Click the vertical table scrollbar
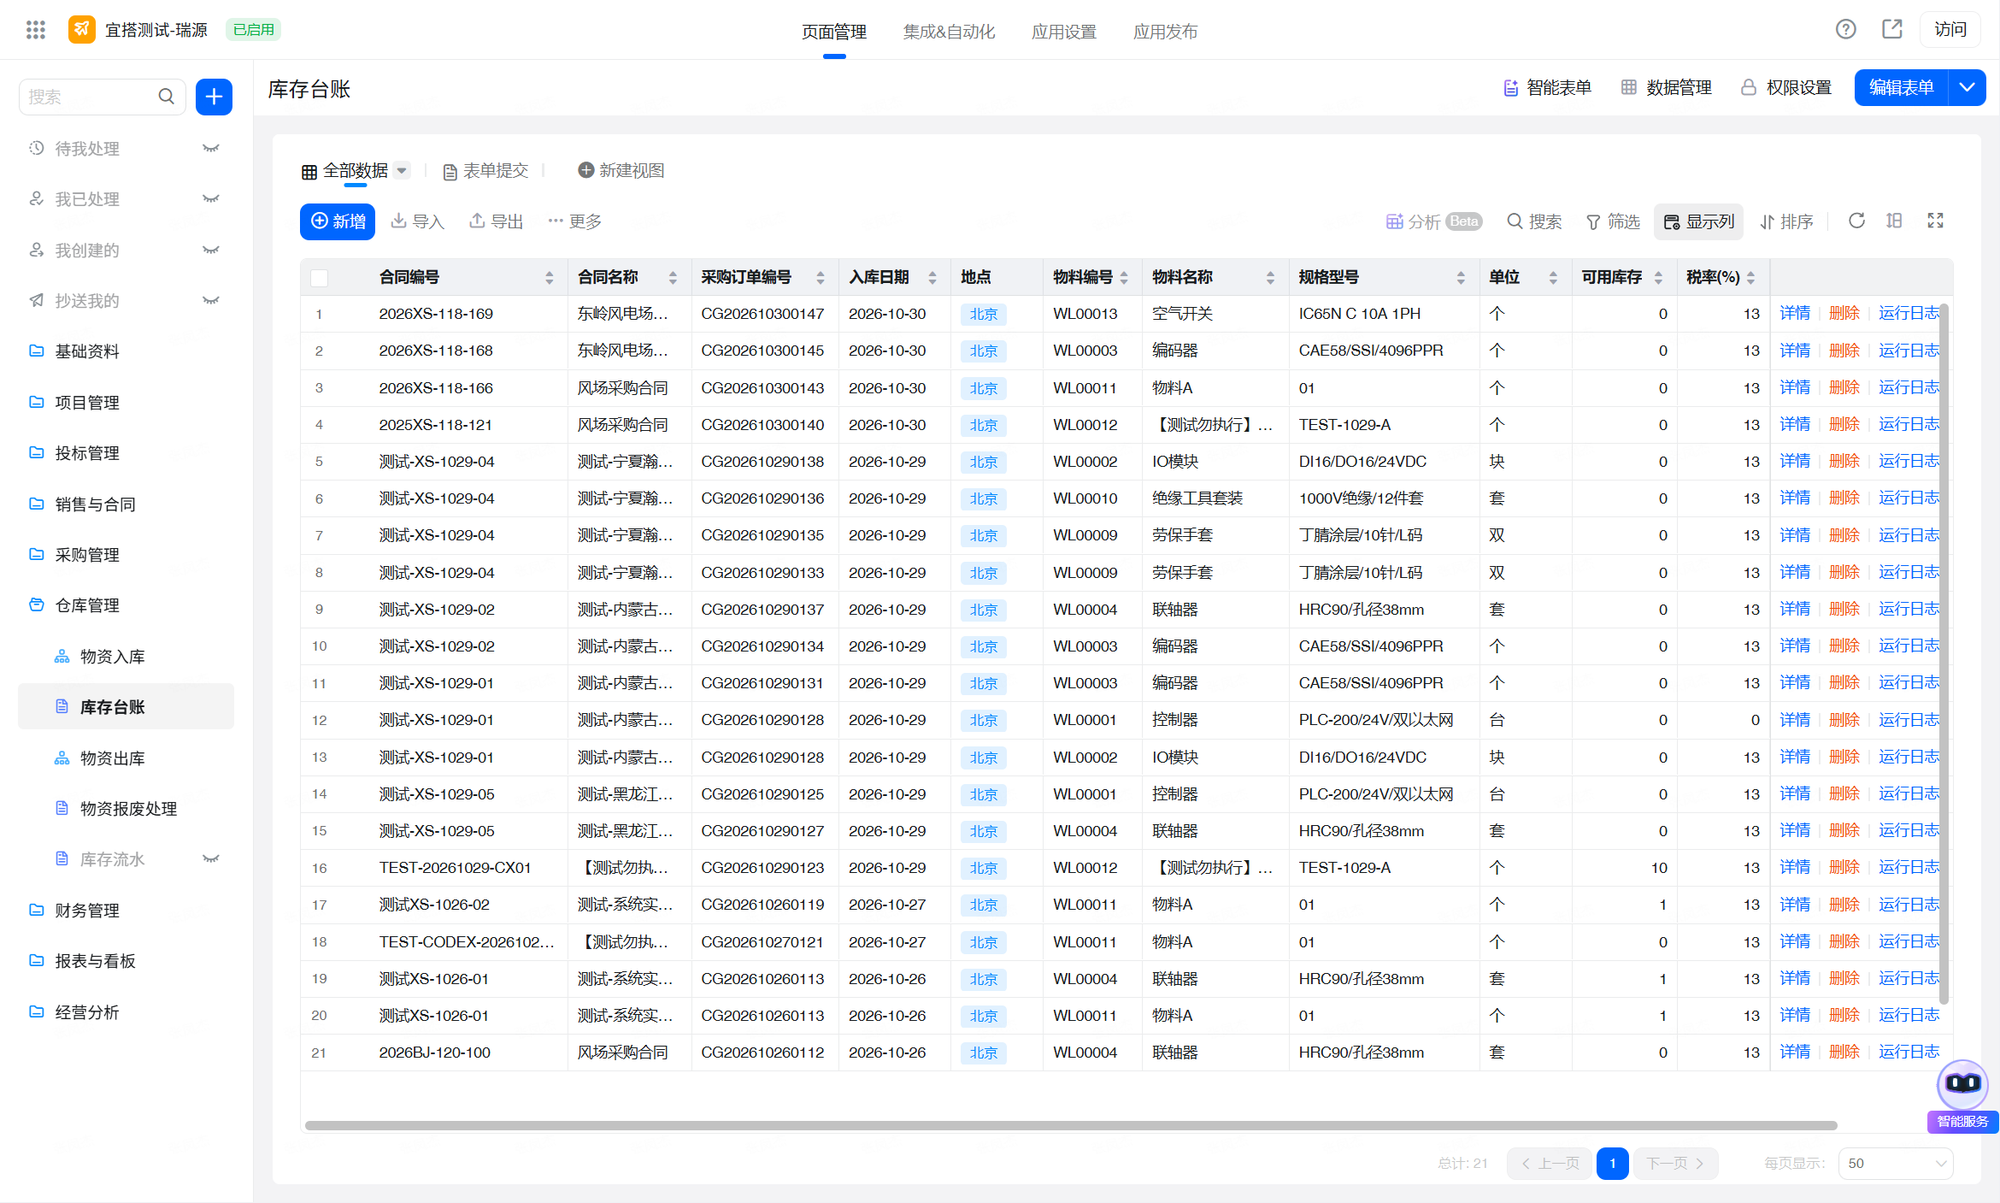The height and width of the screenshot is (1203, 2000). pyautogui.click(x=1944, y=655)
